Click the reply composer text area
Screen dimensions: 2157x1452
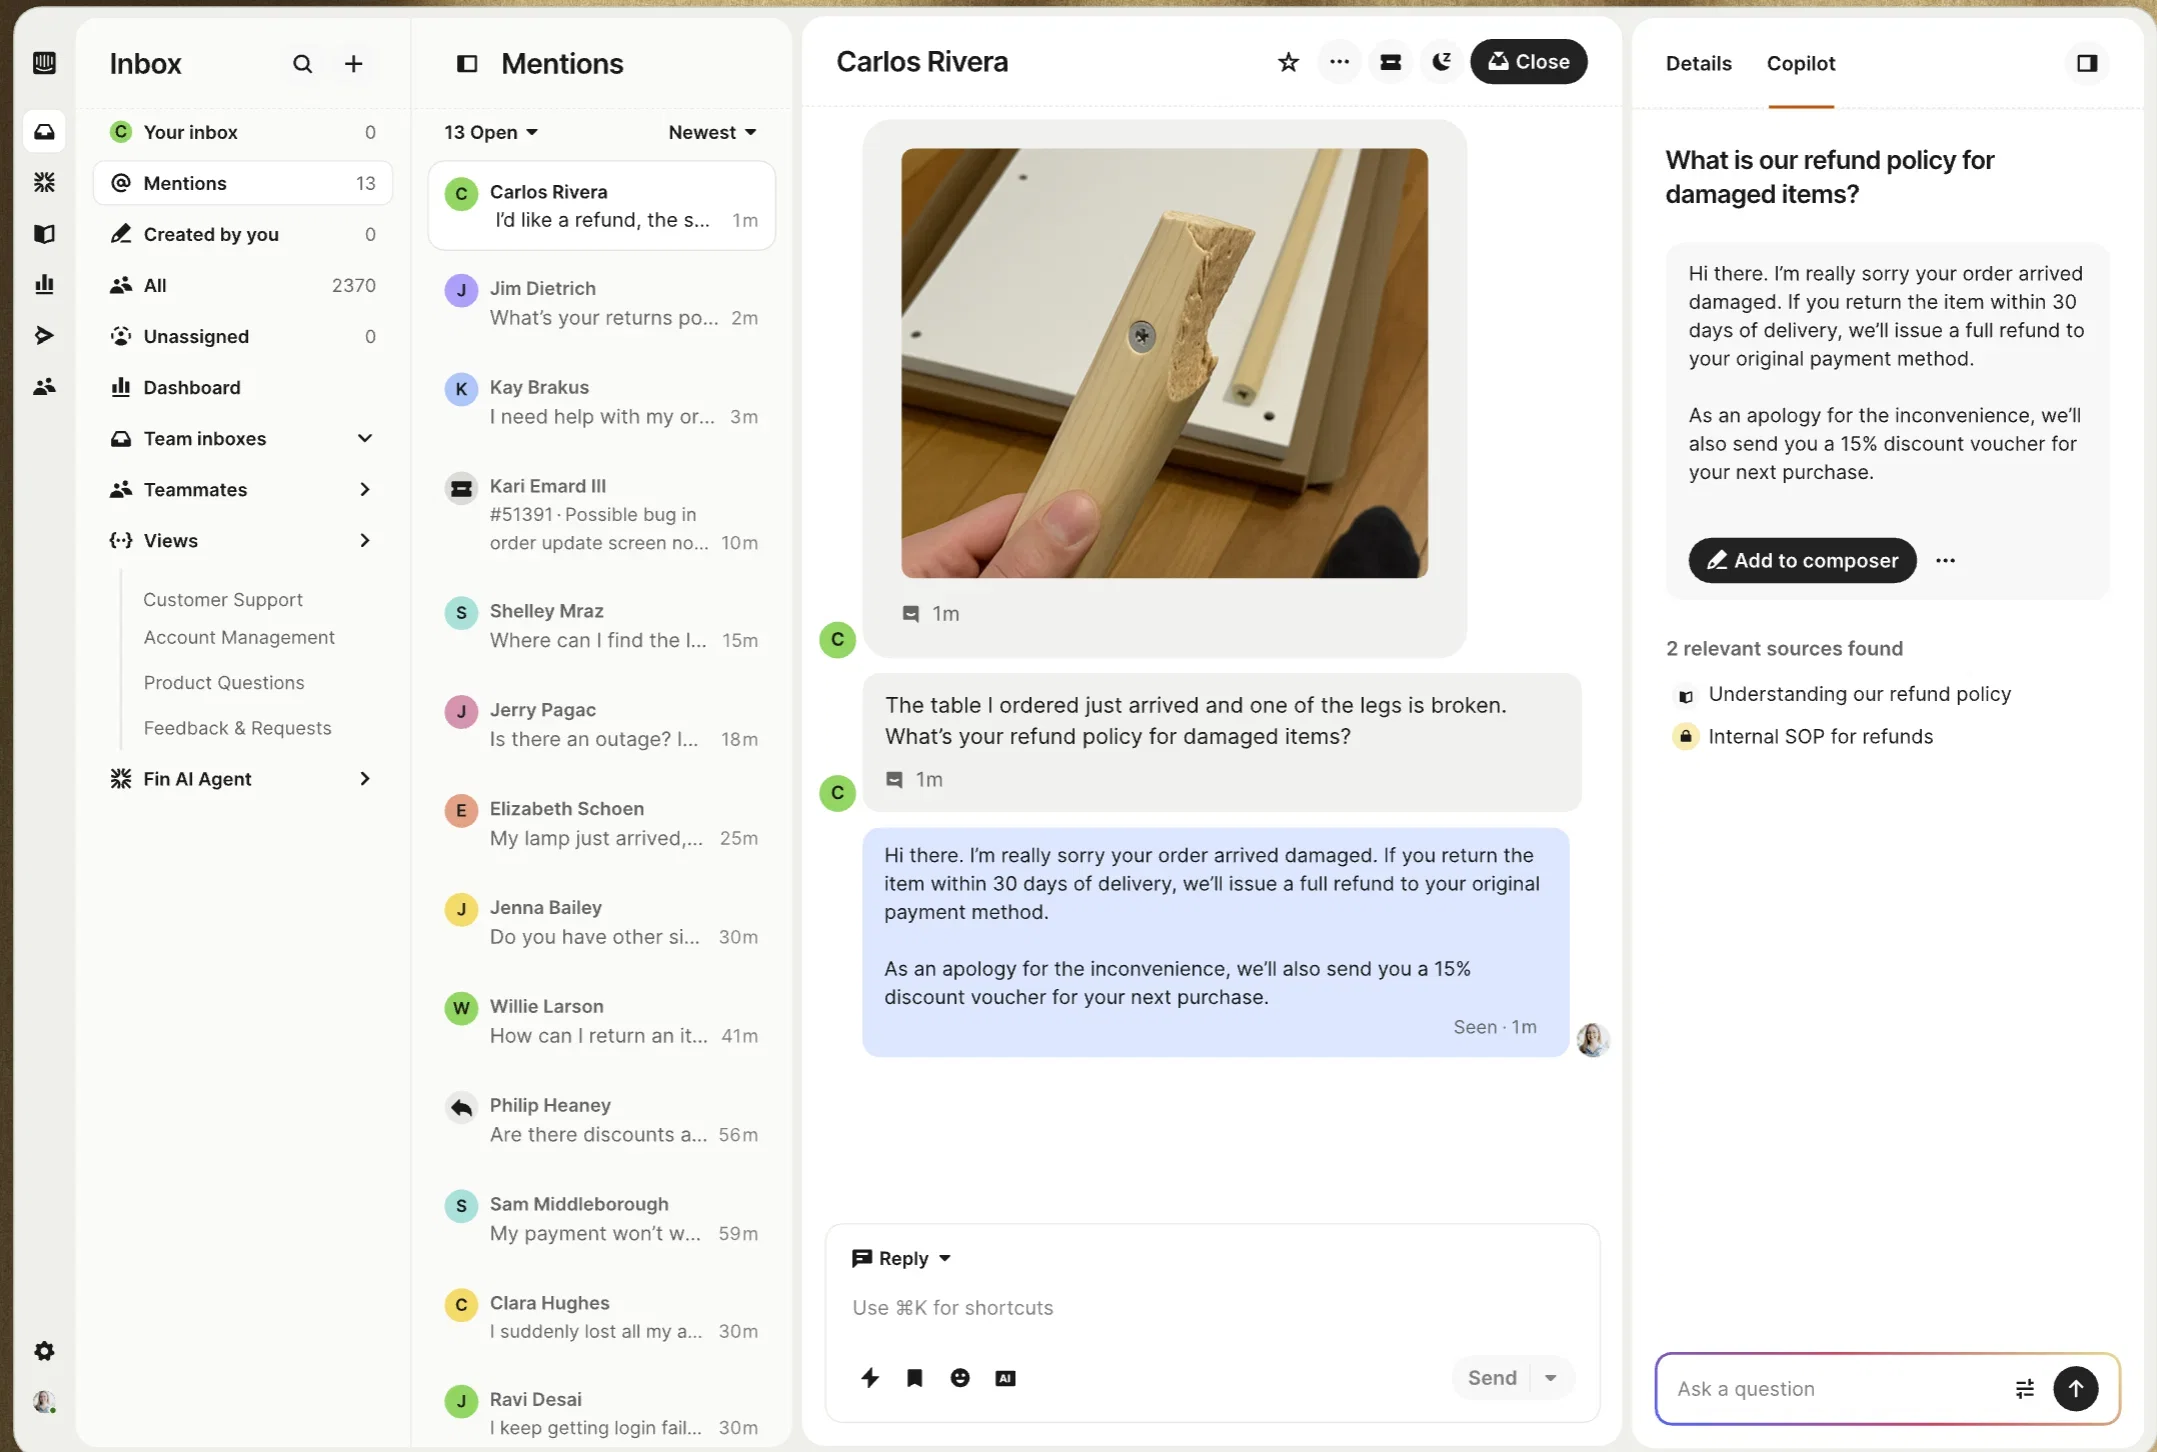pos(1212,1308)
